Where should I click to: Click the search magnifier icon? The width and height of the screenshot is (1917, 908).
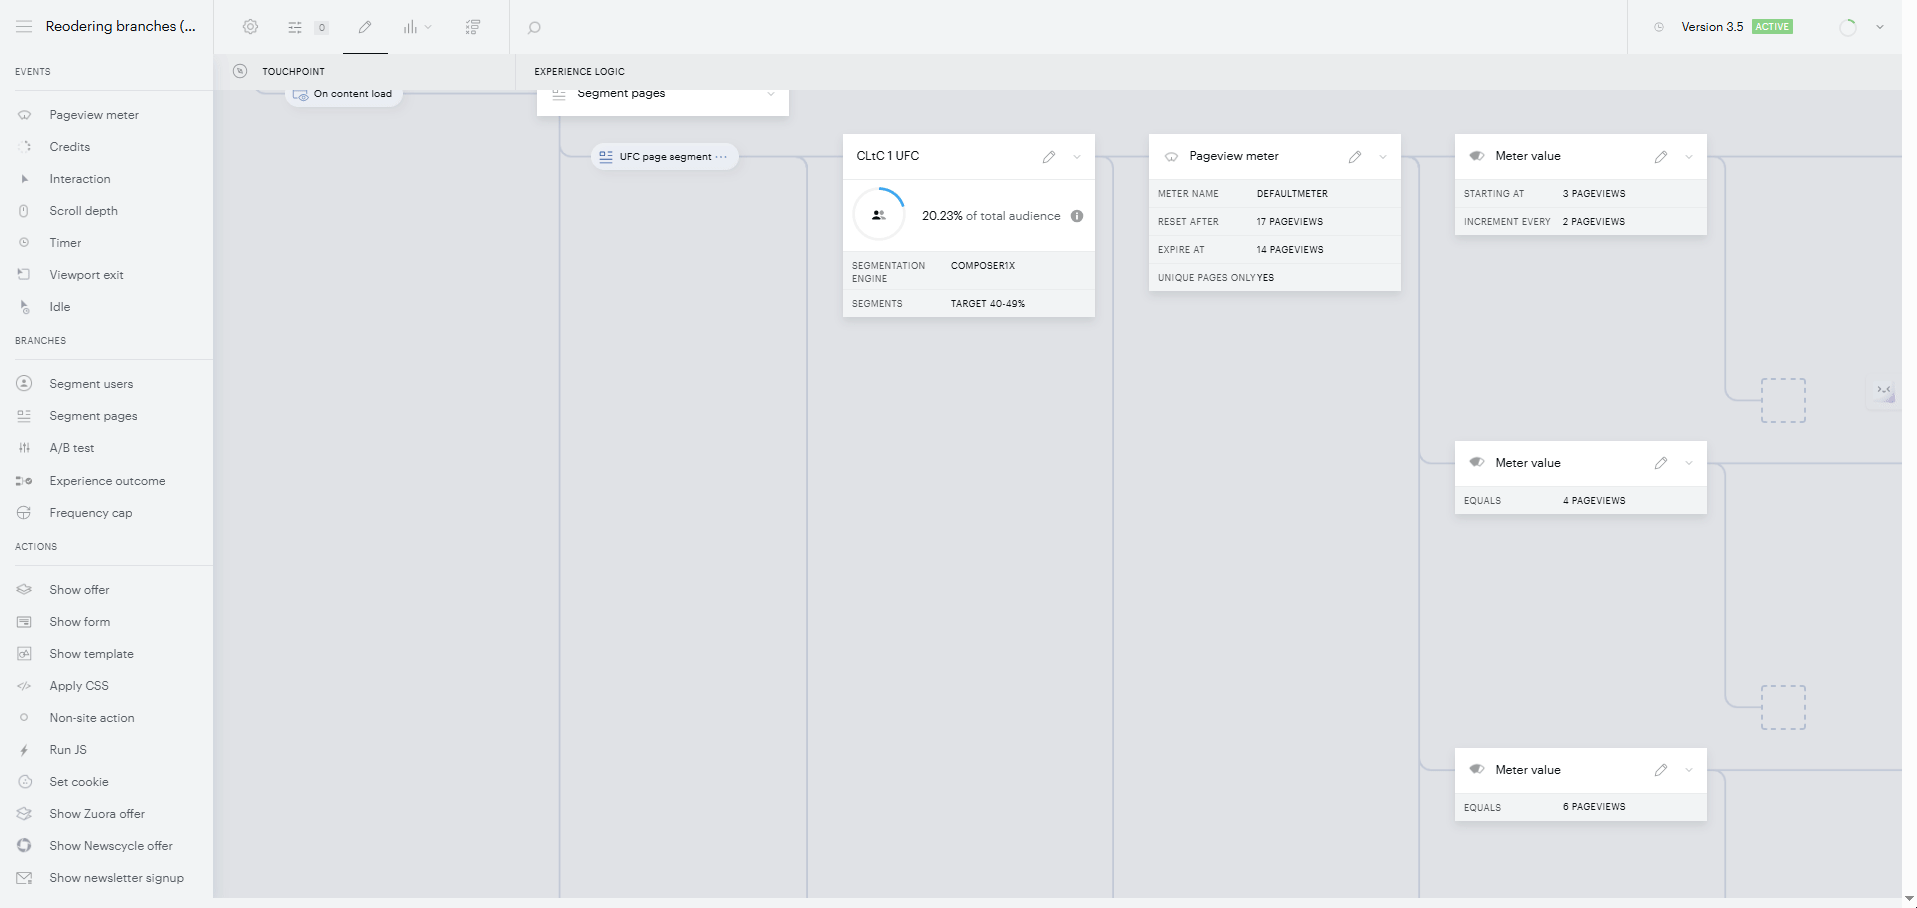point(534,28)
